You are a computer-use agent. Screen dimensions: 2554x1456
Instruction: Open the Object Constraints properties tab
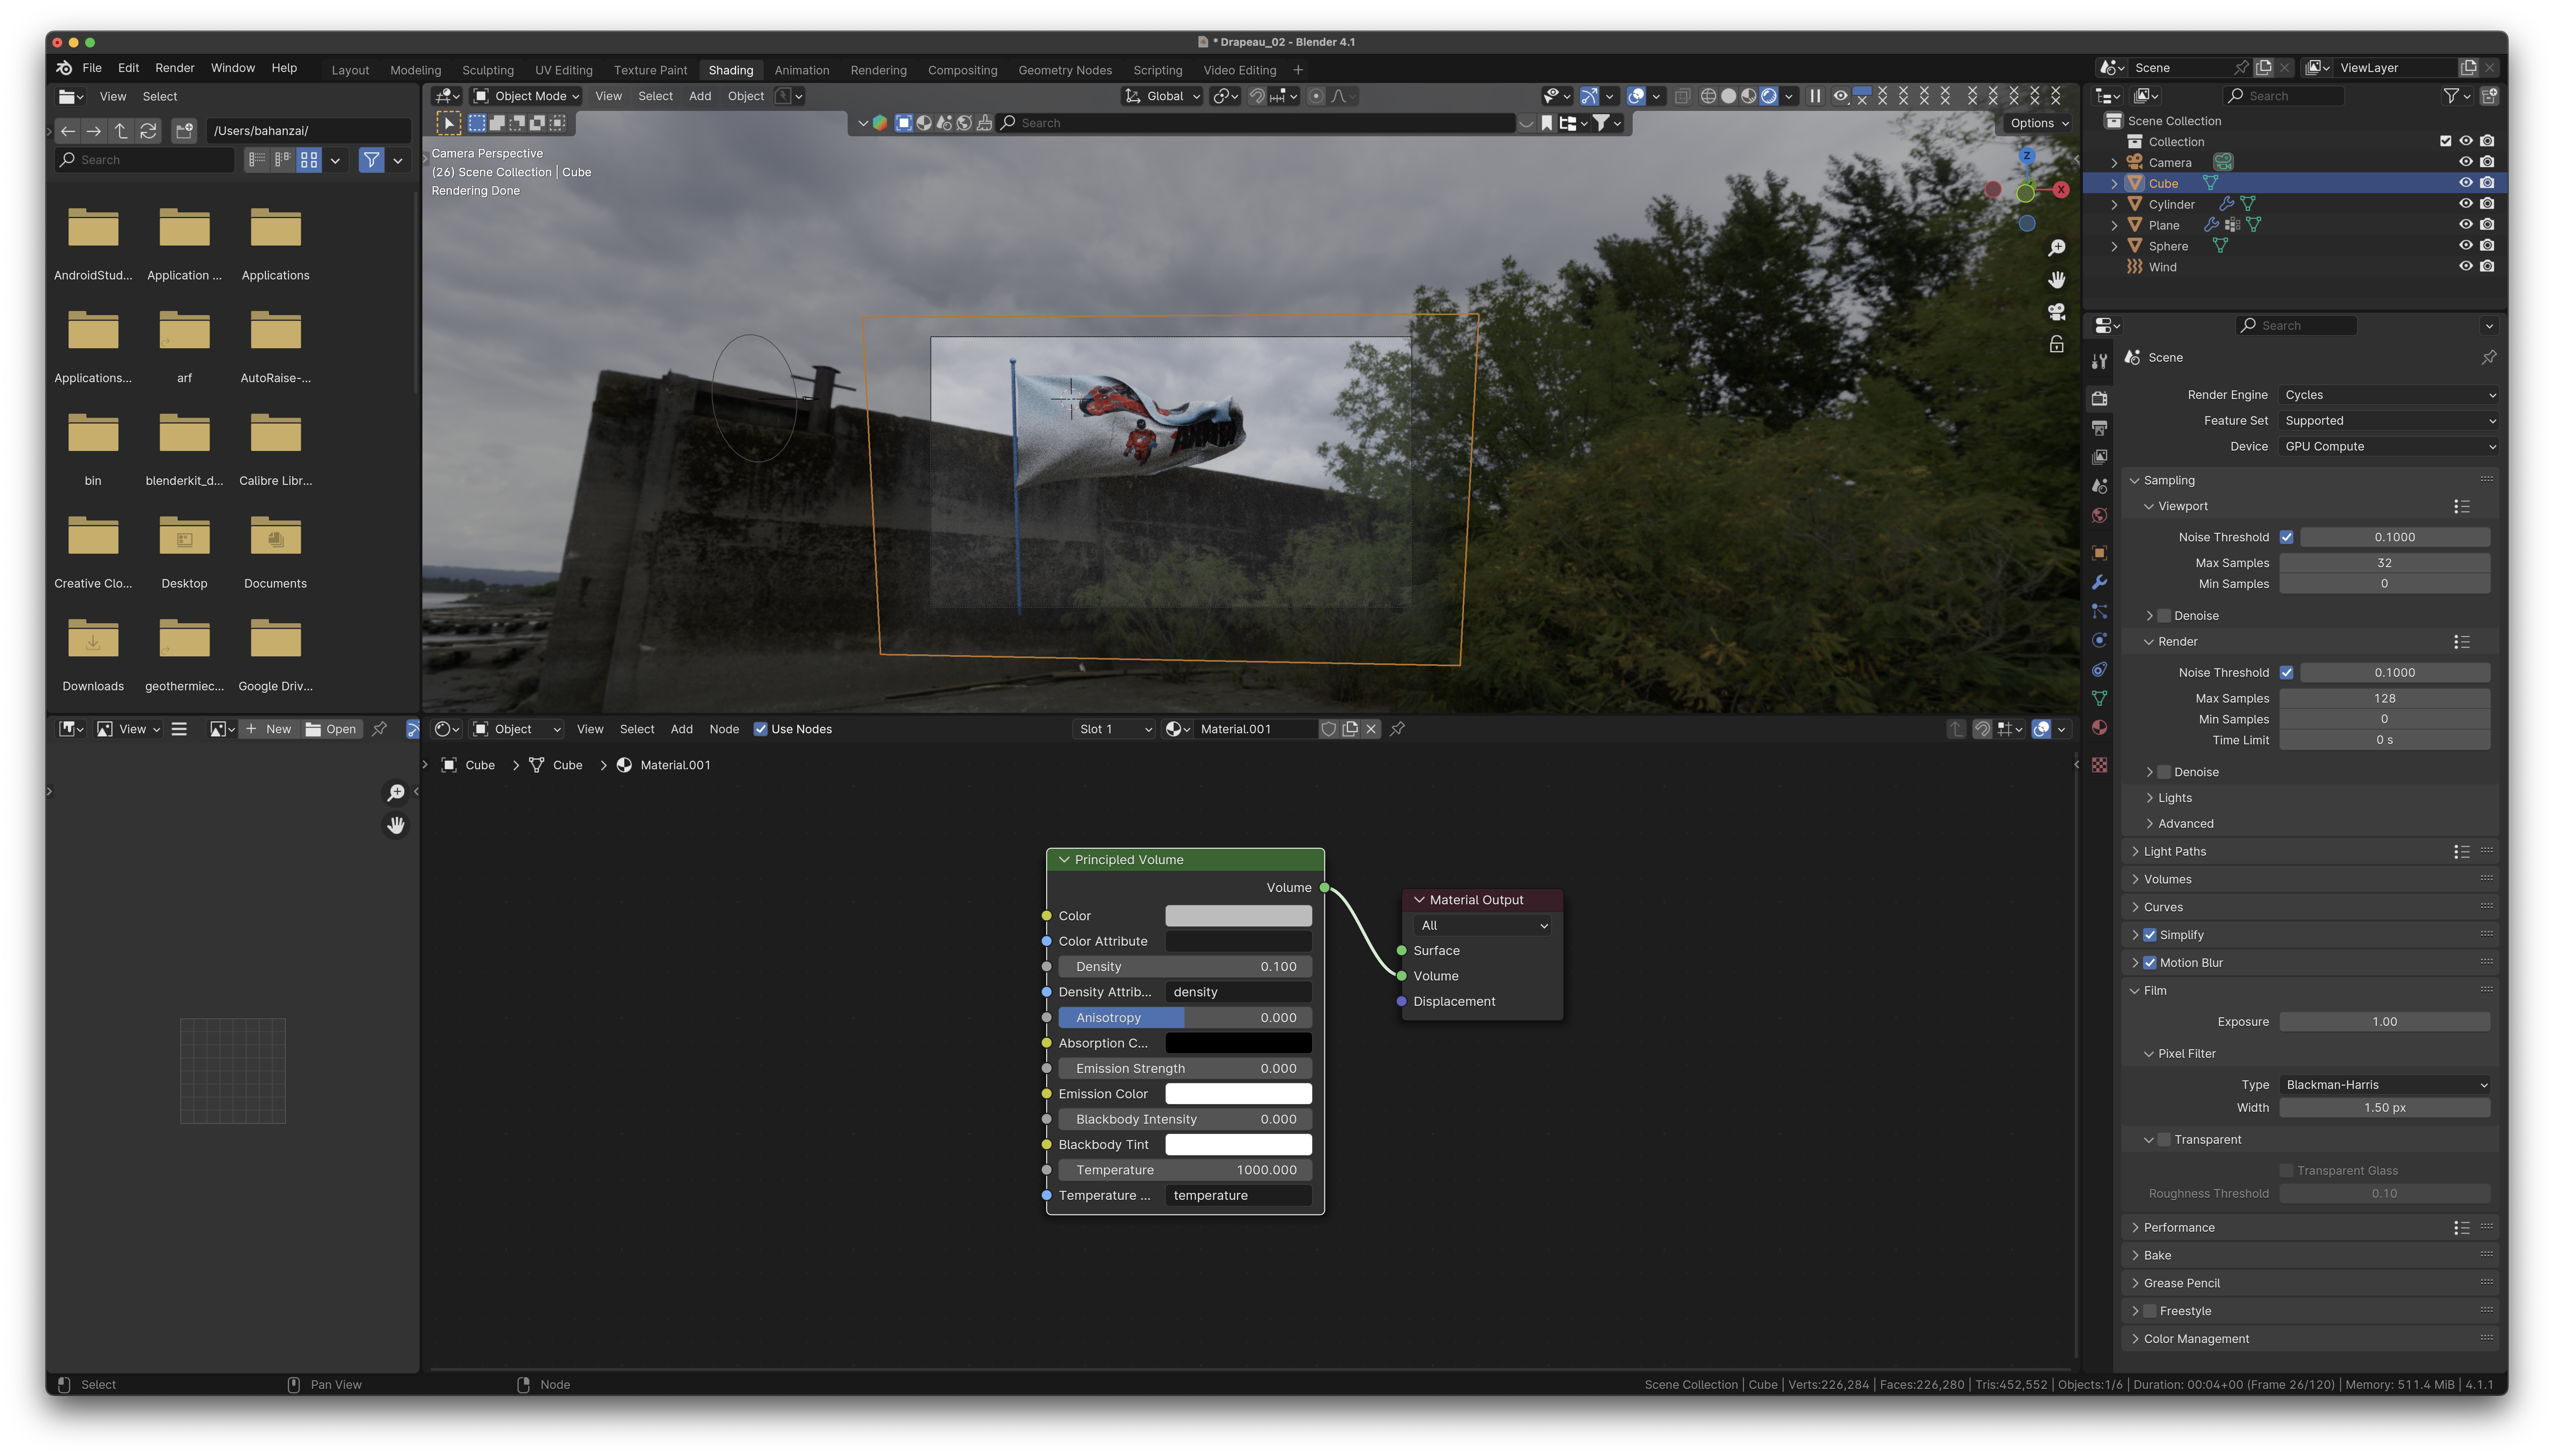tap(2099, 669)
